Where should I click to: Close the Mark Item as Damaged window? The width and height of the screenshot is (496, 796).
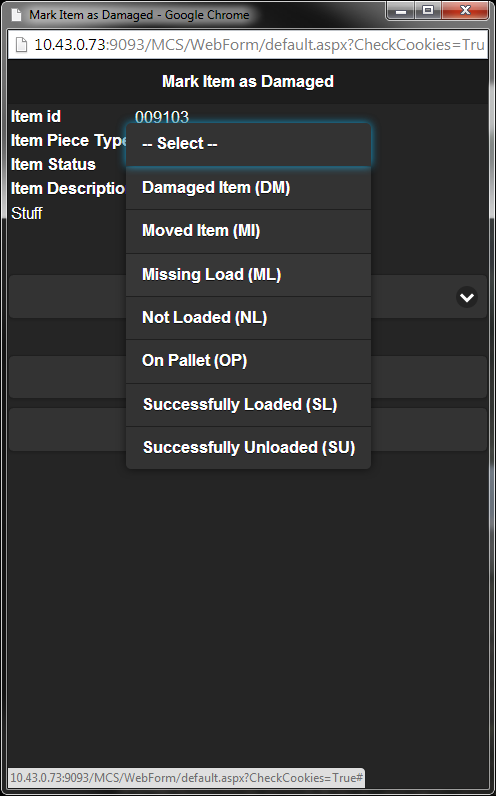tap(465, 10)
